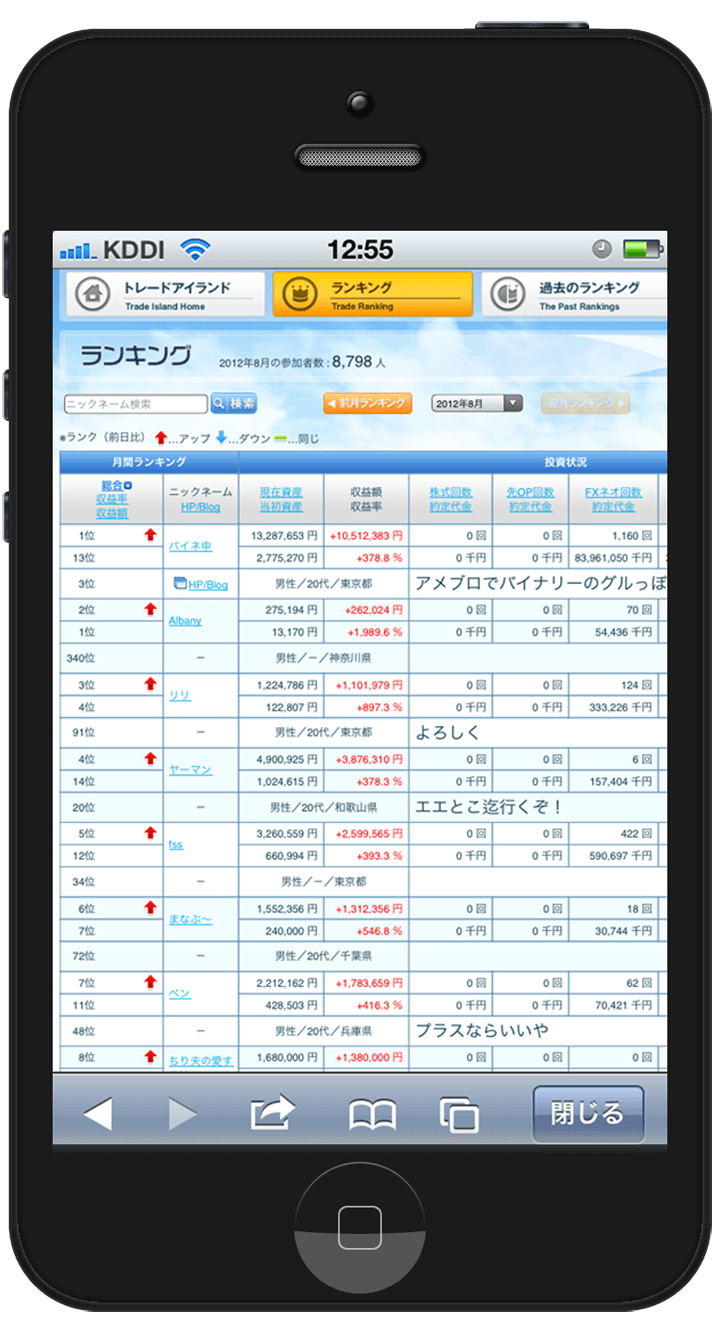Click the Past Rankings chart icon

(508, 295)
